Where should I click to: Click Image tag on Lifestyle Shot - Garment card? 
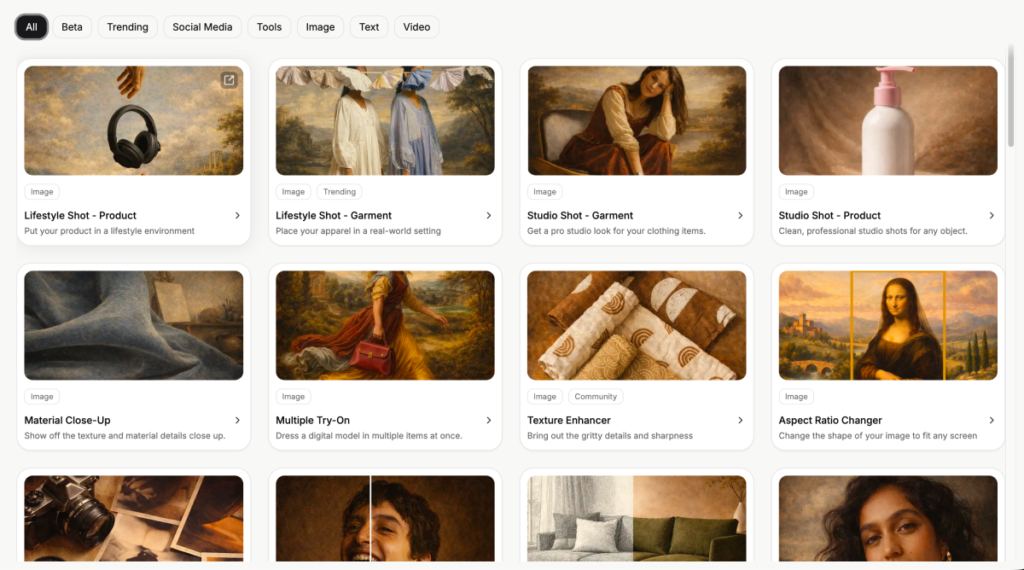point(293,192)
